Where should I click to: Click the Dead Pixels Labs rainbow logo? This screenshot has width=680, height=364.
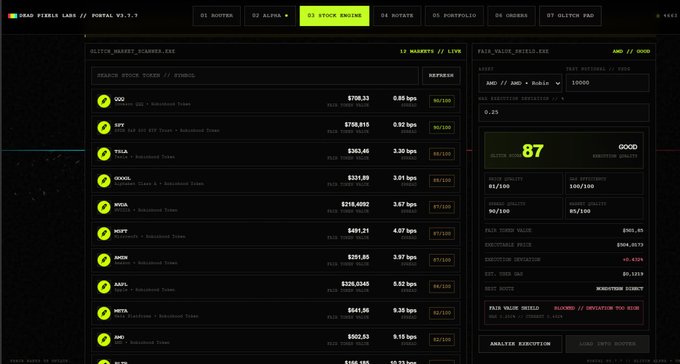point(13,16)
